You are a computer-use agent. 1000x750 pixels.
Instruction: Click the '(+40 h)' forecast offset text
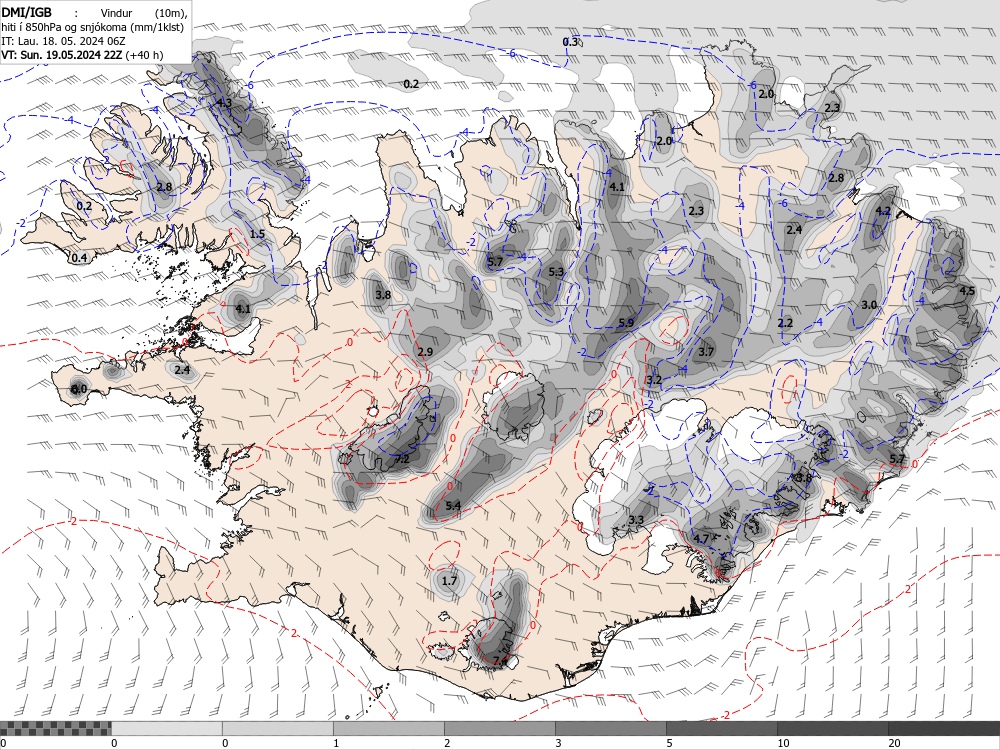click(145, 55)
